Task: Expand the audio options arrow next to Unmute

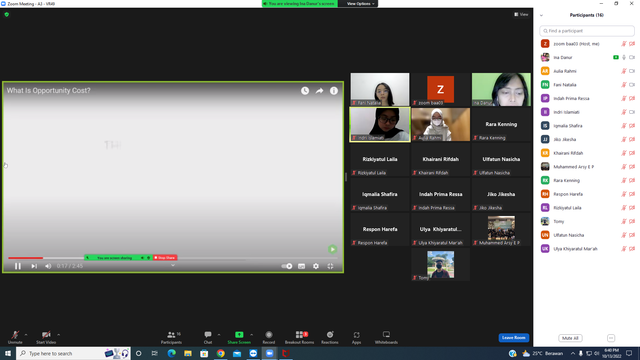Action: (26, 335)
